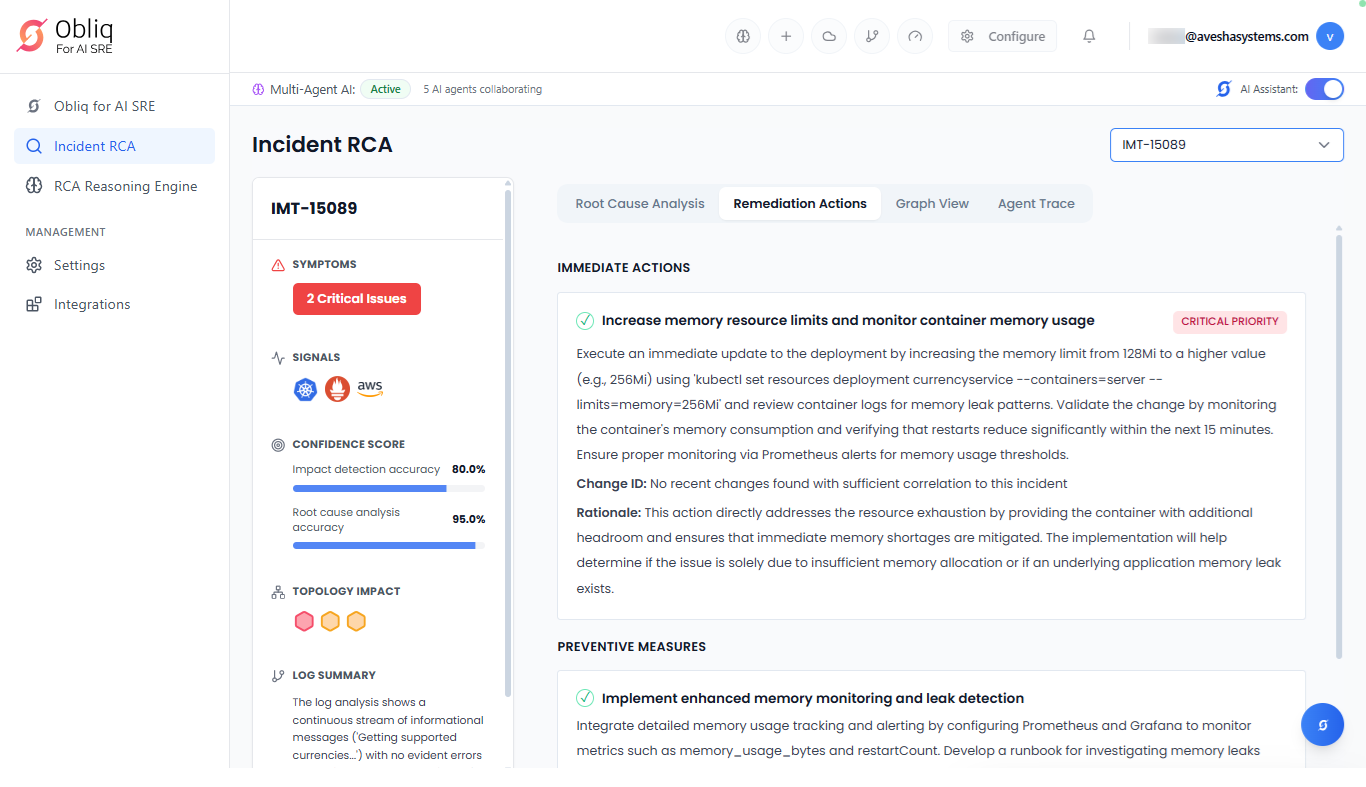Open user avatar account menu
The height and width of the screenshot is (787, 1366).
1329,36
